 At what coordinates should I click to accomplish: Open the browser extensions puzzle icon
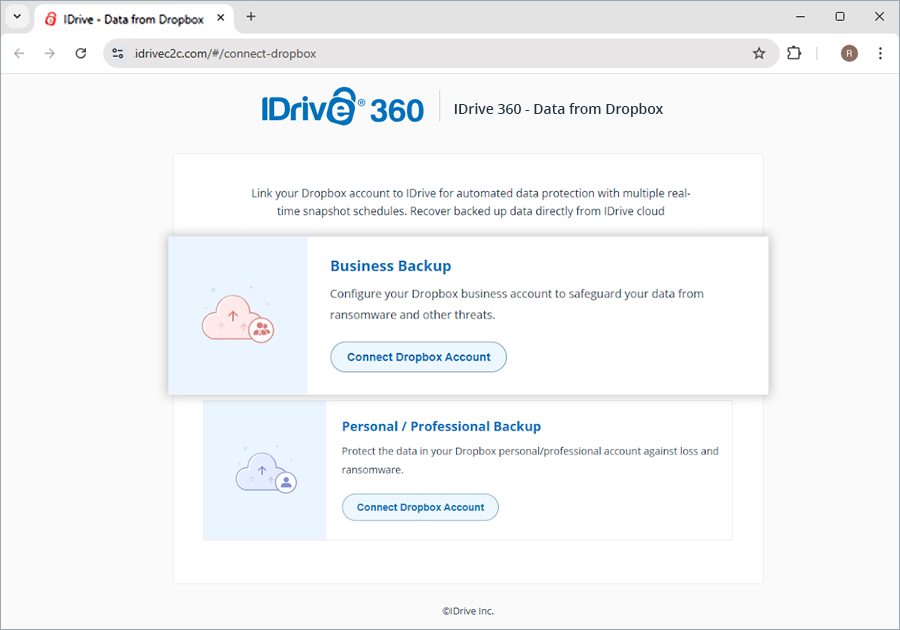794,53
